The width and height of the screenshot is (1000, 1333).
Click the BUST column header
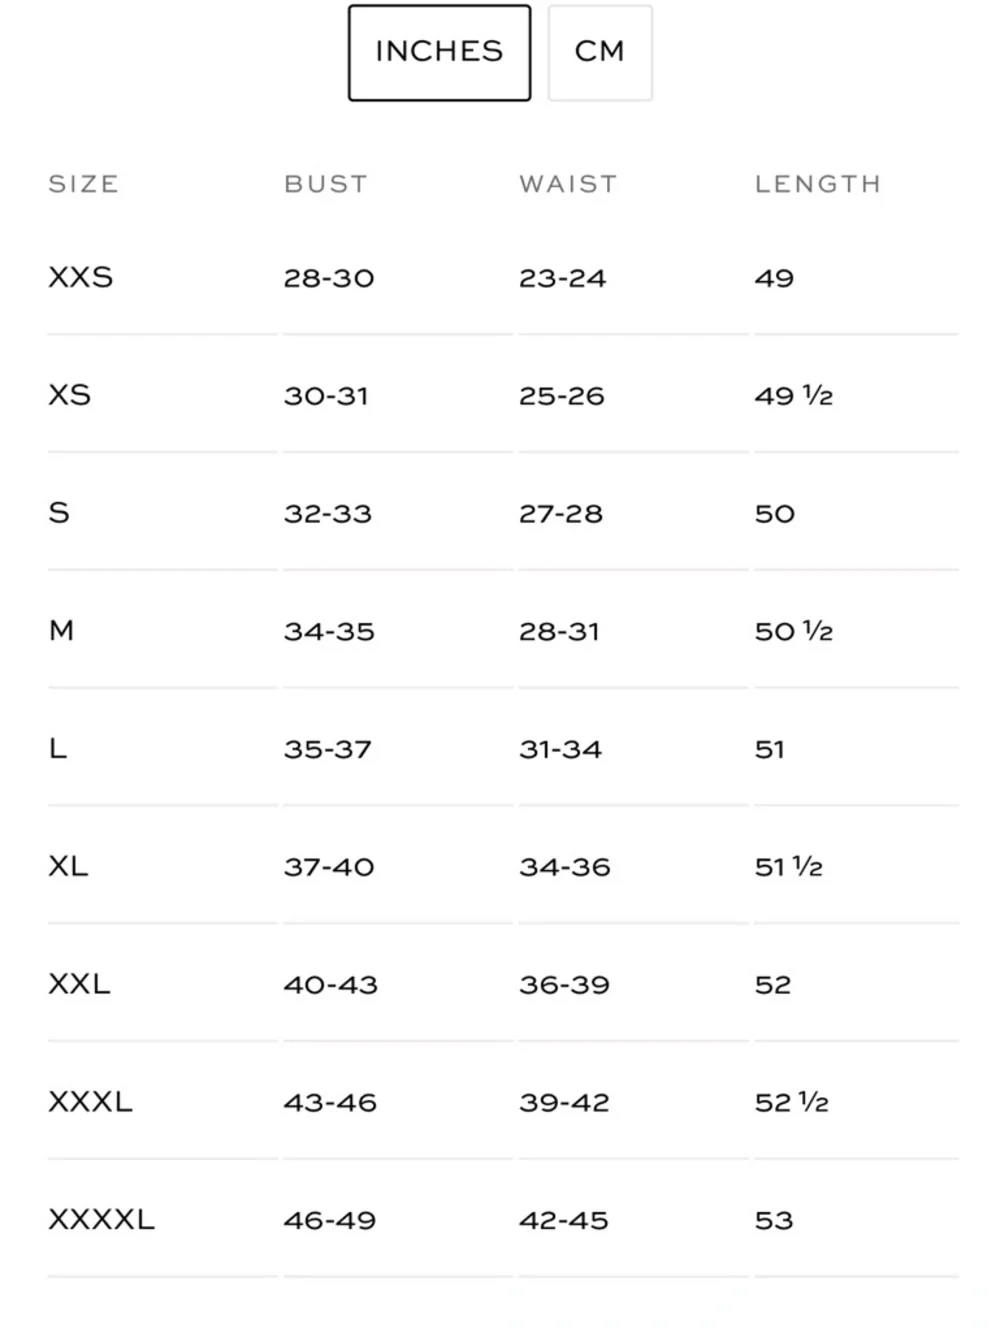[326, 184]
